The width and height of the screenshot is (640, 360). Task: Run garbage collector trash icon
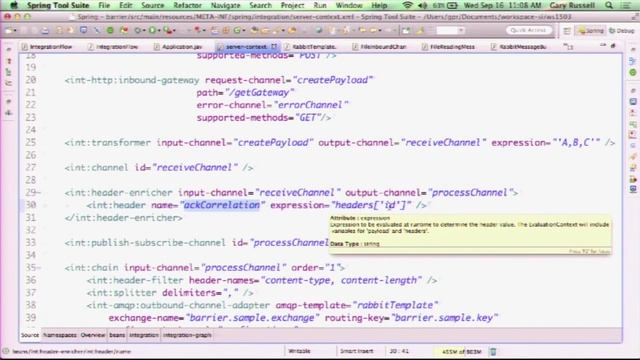(x=493, y=351)
